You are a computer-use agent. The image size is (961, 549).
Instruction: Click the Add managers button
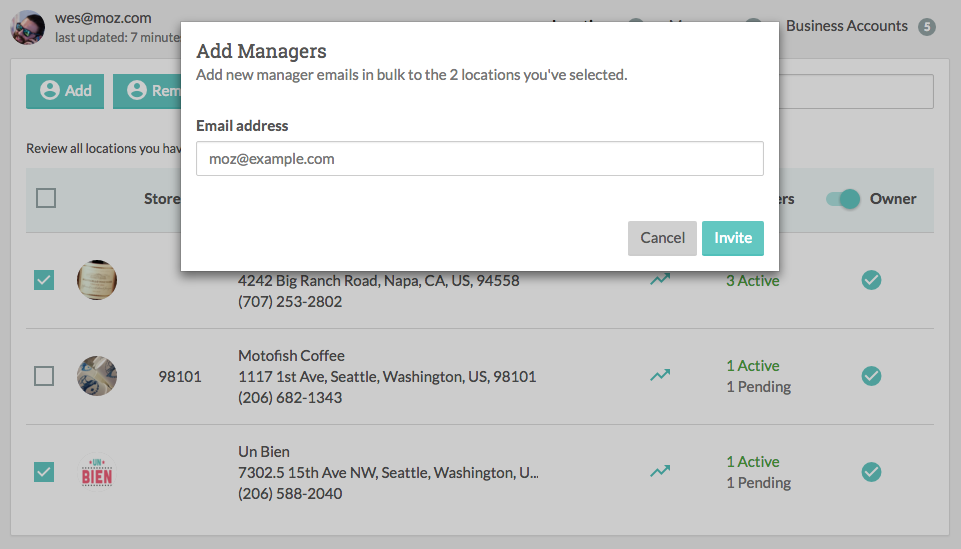(65, 91)
